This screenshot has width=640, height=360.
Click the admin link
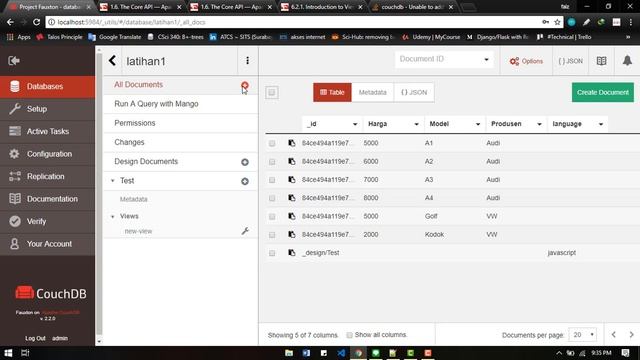[60, 338]
